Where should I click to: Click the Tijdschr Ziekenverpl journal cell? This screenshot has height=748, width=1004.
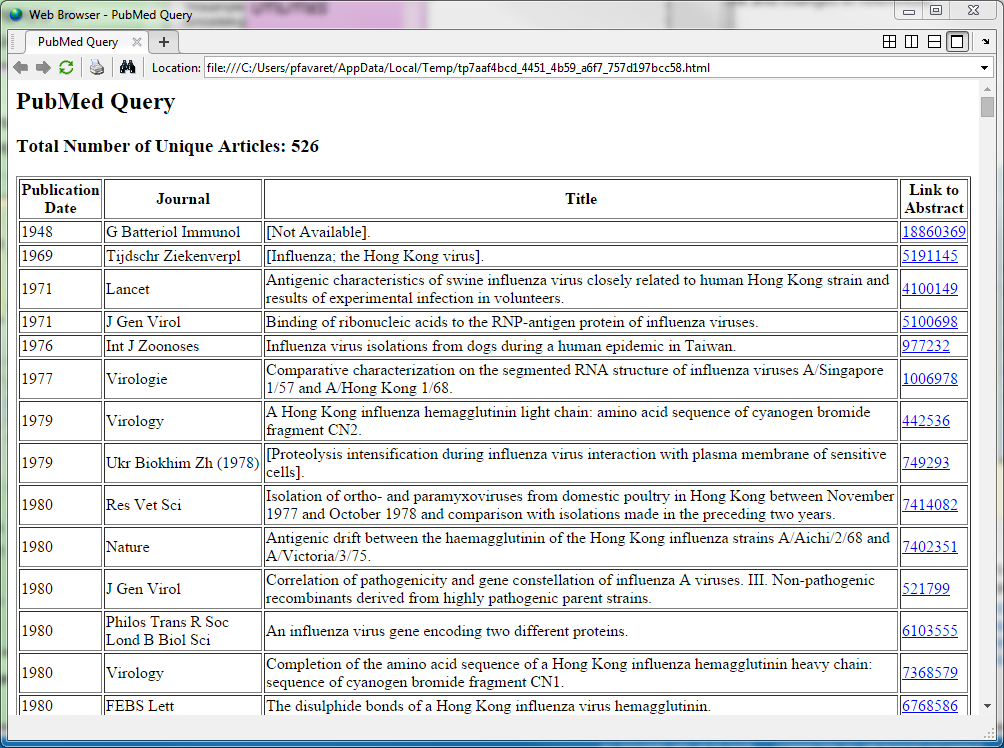pyautogui.click(x=182, y=256)
